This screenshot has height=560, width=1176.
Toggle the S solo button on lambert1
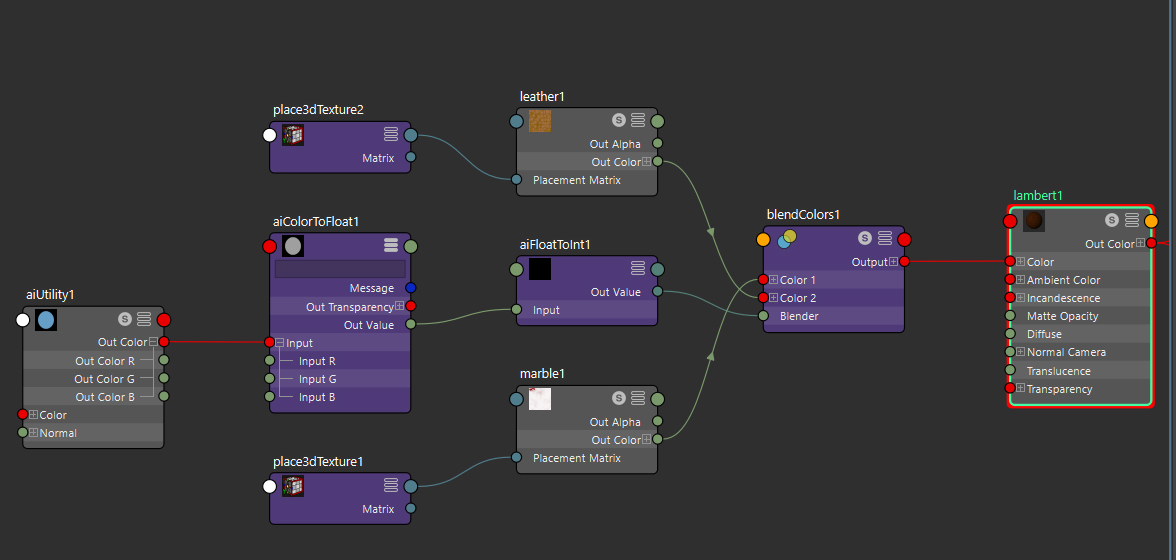1112,220
